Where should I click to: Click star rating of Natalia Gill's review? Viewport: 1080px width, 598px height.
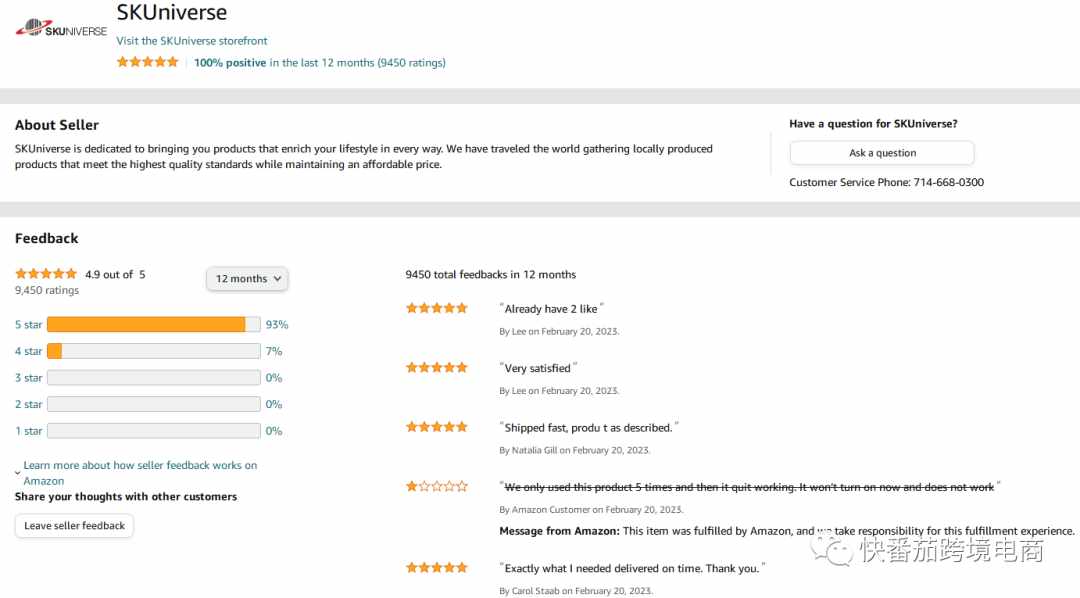pyautogui.click(x=437, y=426)
